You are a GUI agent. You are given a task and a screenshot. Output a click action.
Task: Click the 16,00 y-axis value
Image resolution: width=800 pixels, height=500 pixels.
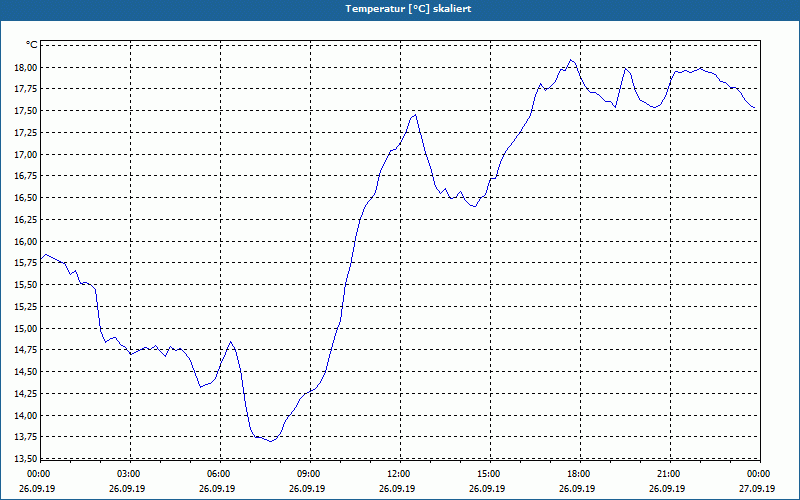pos(28,241)
